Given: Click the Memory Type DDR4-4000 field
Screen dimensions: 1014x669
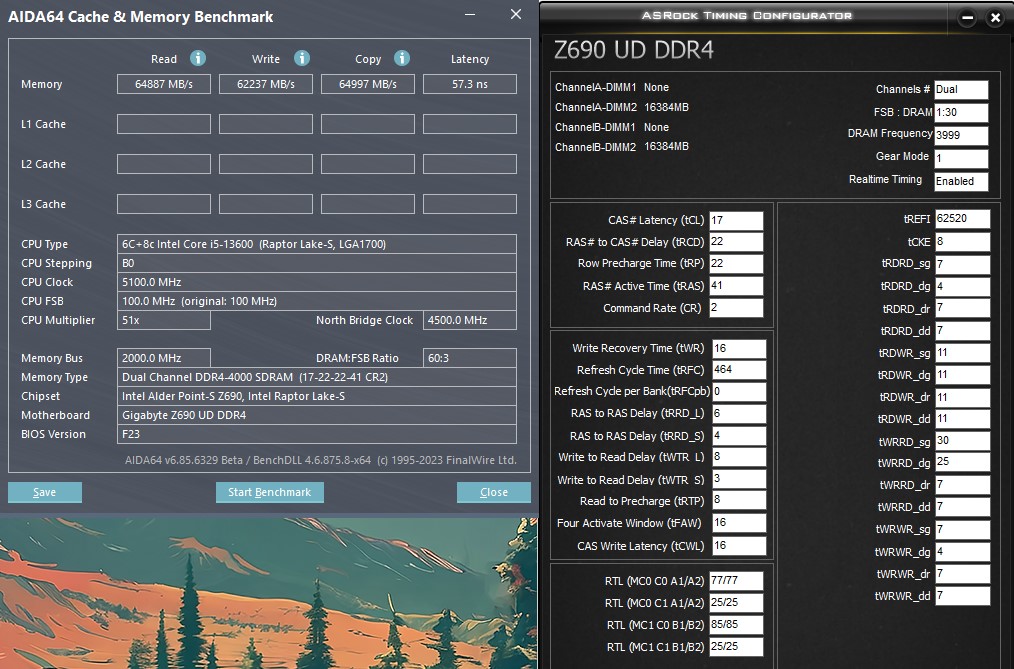Looking at the screenshot, I should (x=317, y=377).
